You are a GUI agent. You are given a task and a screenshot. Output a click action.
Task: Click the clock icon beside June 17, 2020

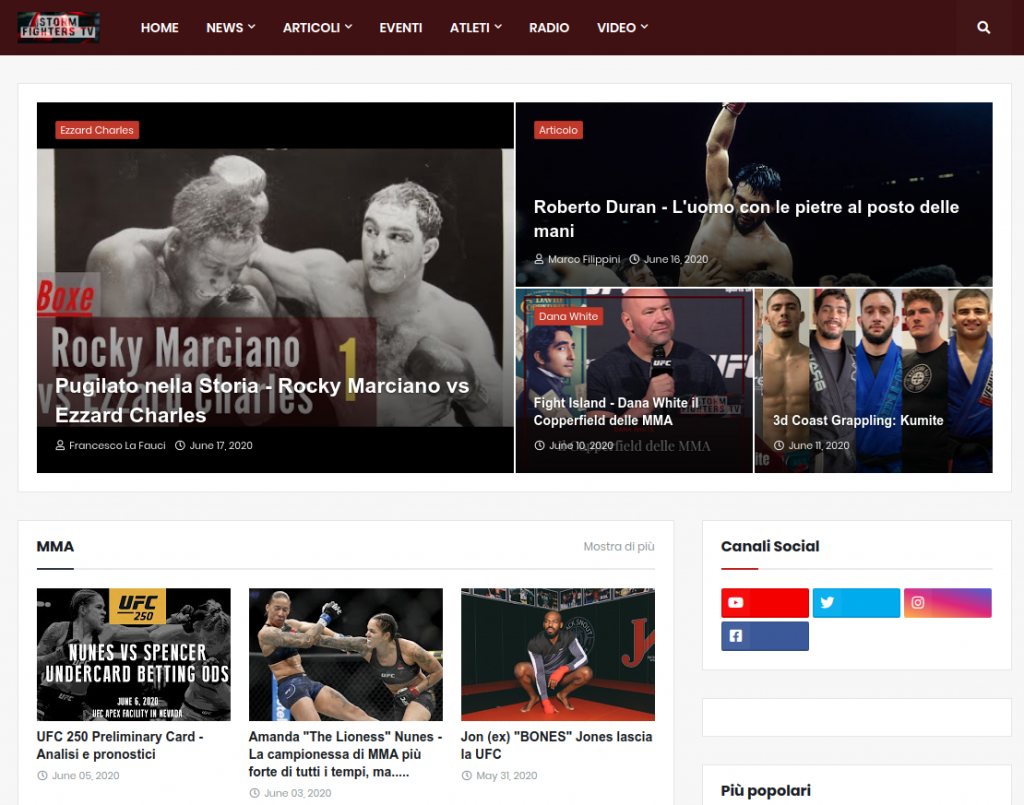(x=180, y=445)
